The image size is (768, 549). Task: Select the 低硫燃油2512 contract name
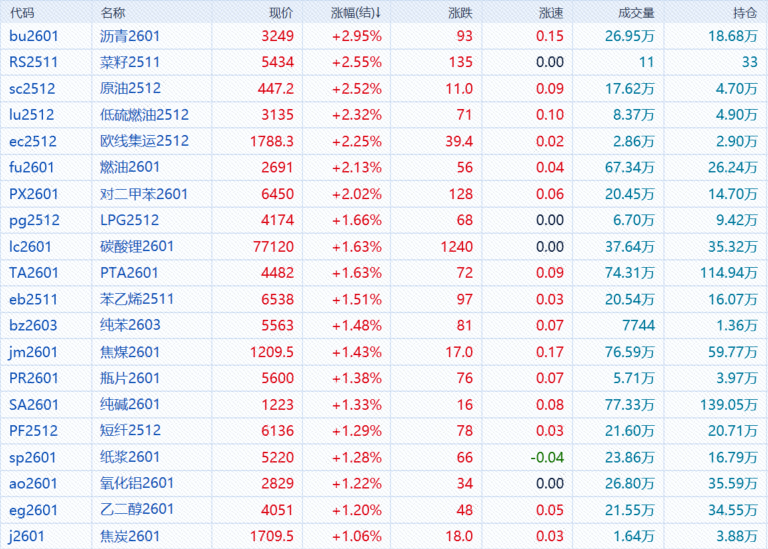pyautogui.click(x=144, y=115)
